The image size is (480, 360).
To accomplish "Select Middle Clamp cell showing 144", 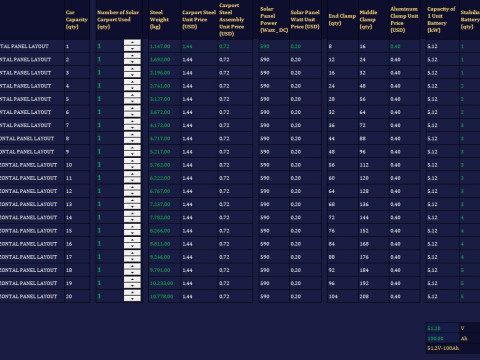I will point(373,217).
